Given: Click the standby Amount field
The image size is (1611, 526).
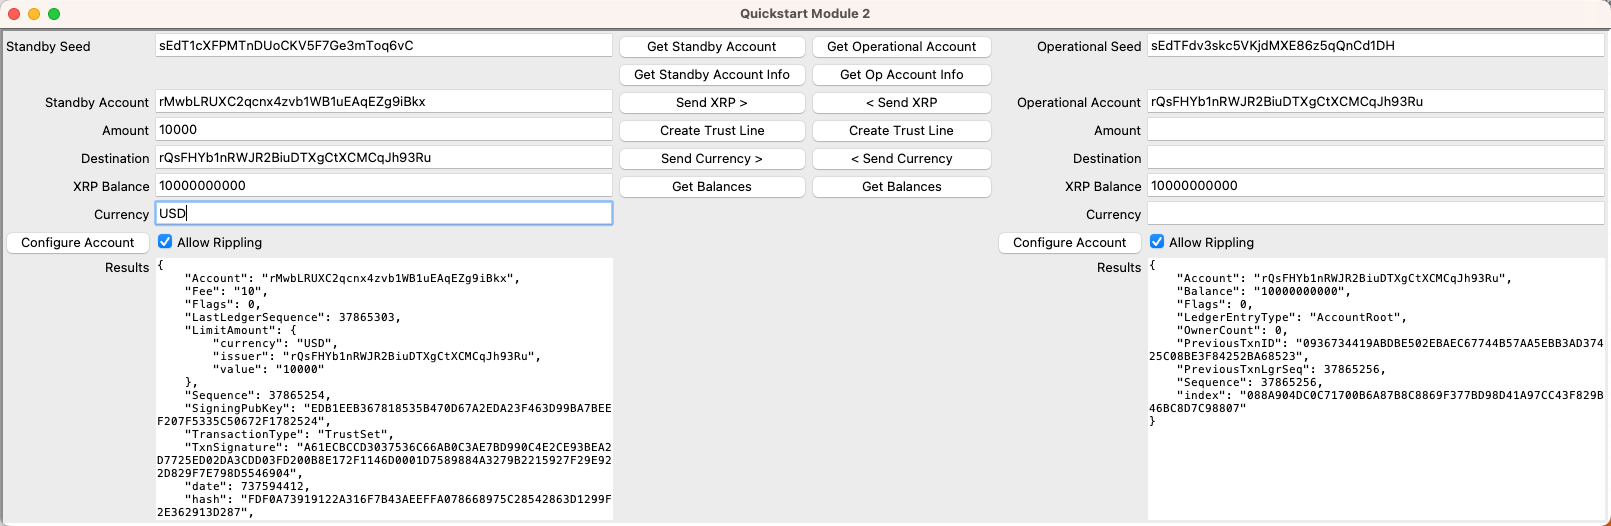Looking at the screenshot, I should click(x=383, y=130).
